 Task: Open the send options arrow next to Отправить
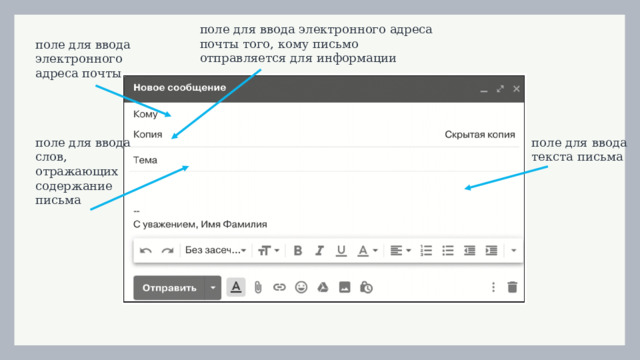point(213,288)
